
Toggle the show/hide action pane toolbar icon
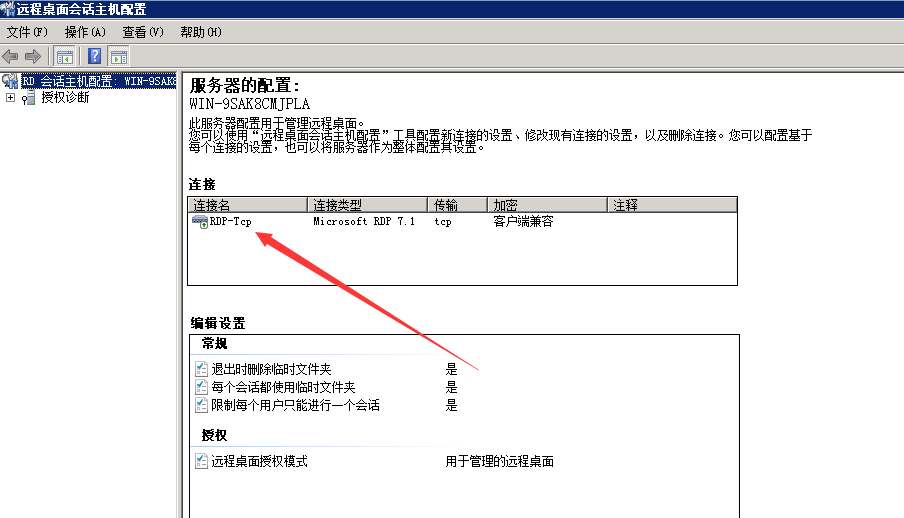[119, 56]
